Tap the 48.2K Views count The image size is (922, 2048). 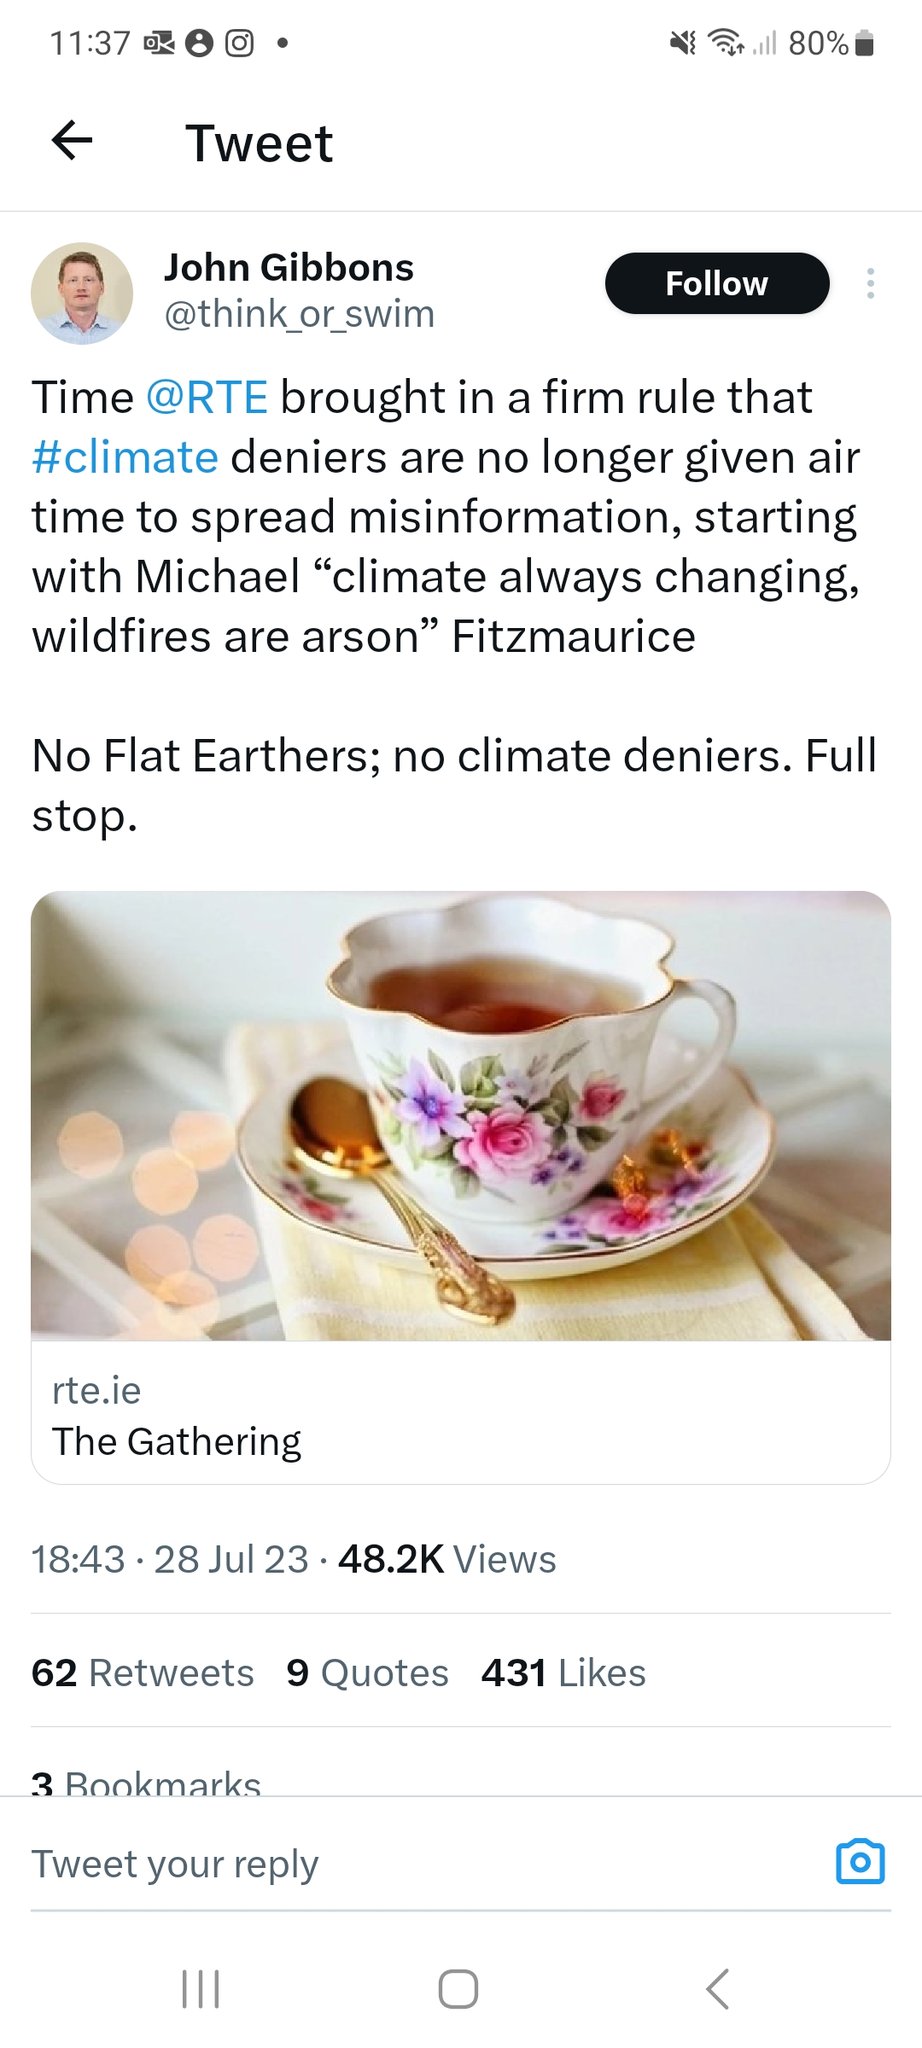tap(446, 1560)
